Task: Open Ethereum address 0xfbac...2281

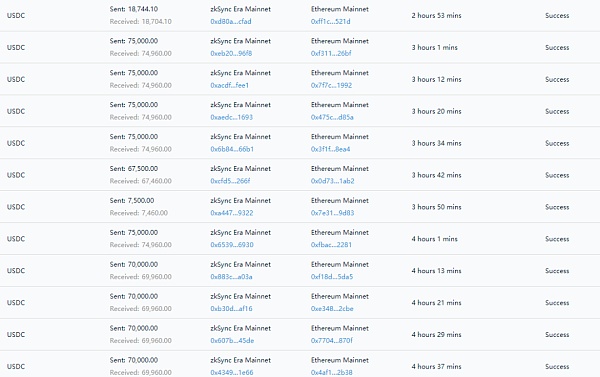Action: click(331, 245)
